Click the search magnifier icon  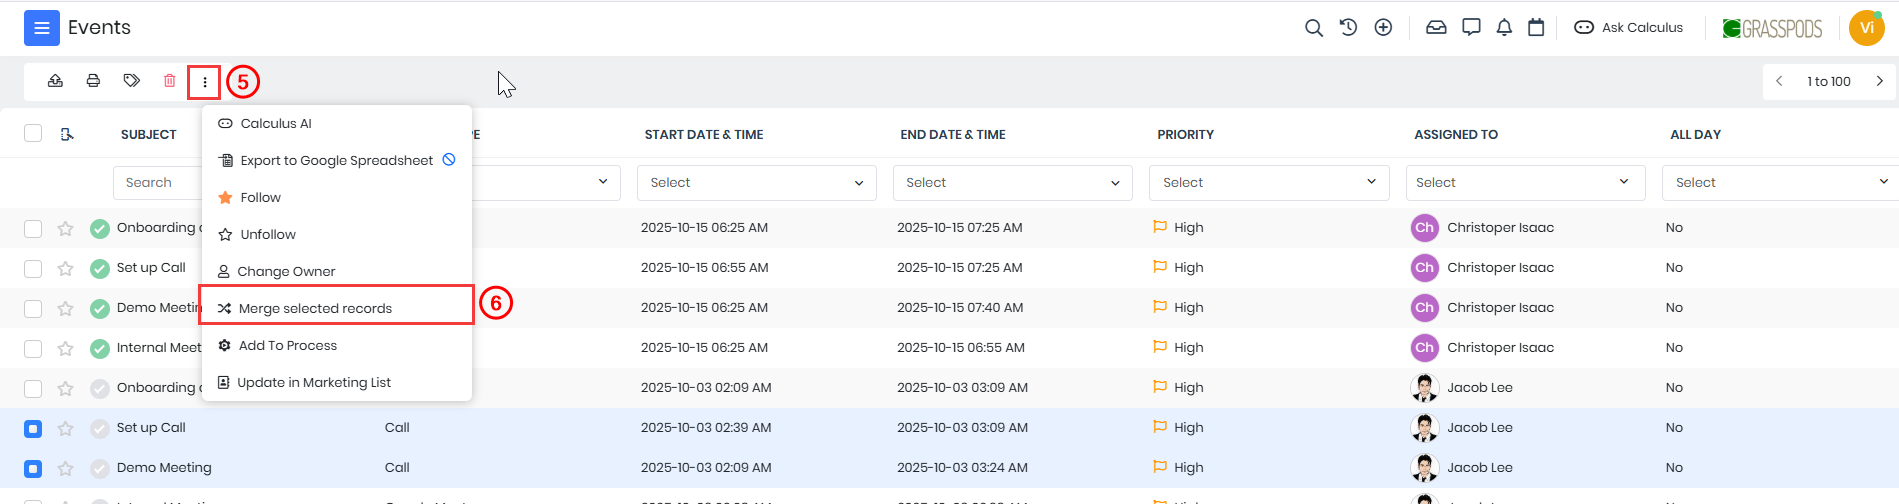(1313, 28)
